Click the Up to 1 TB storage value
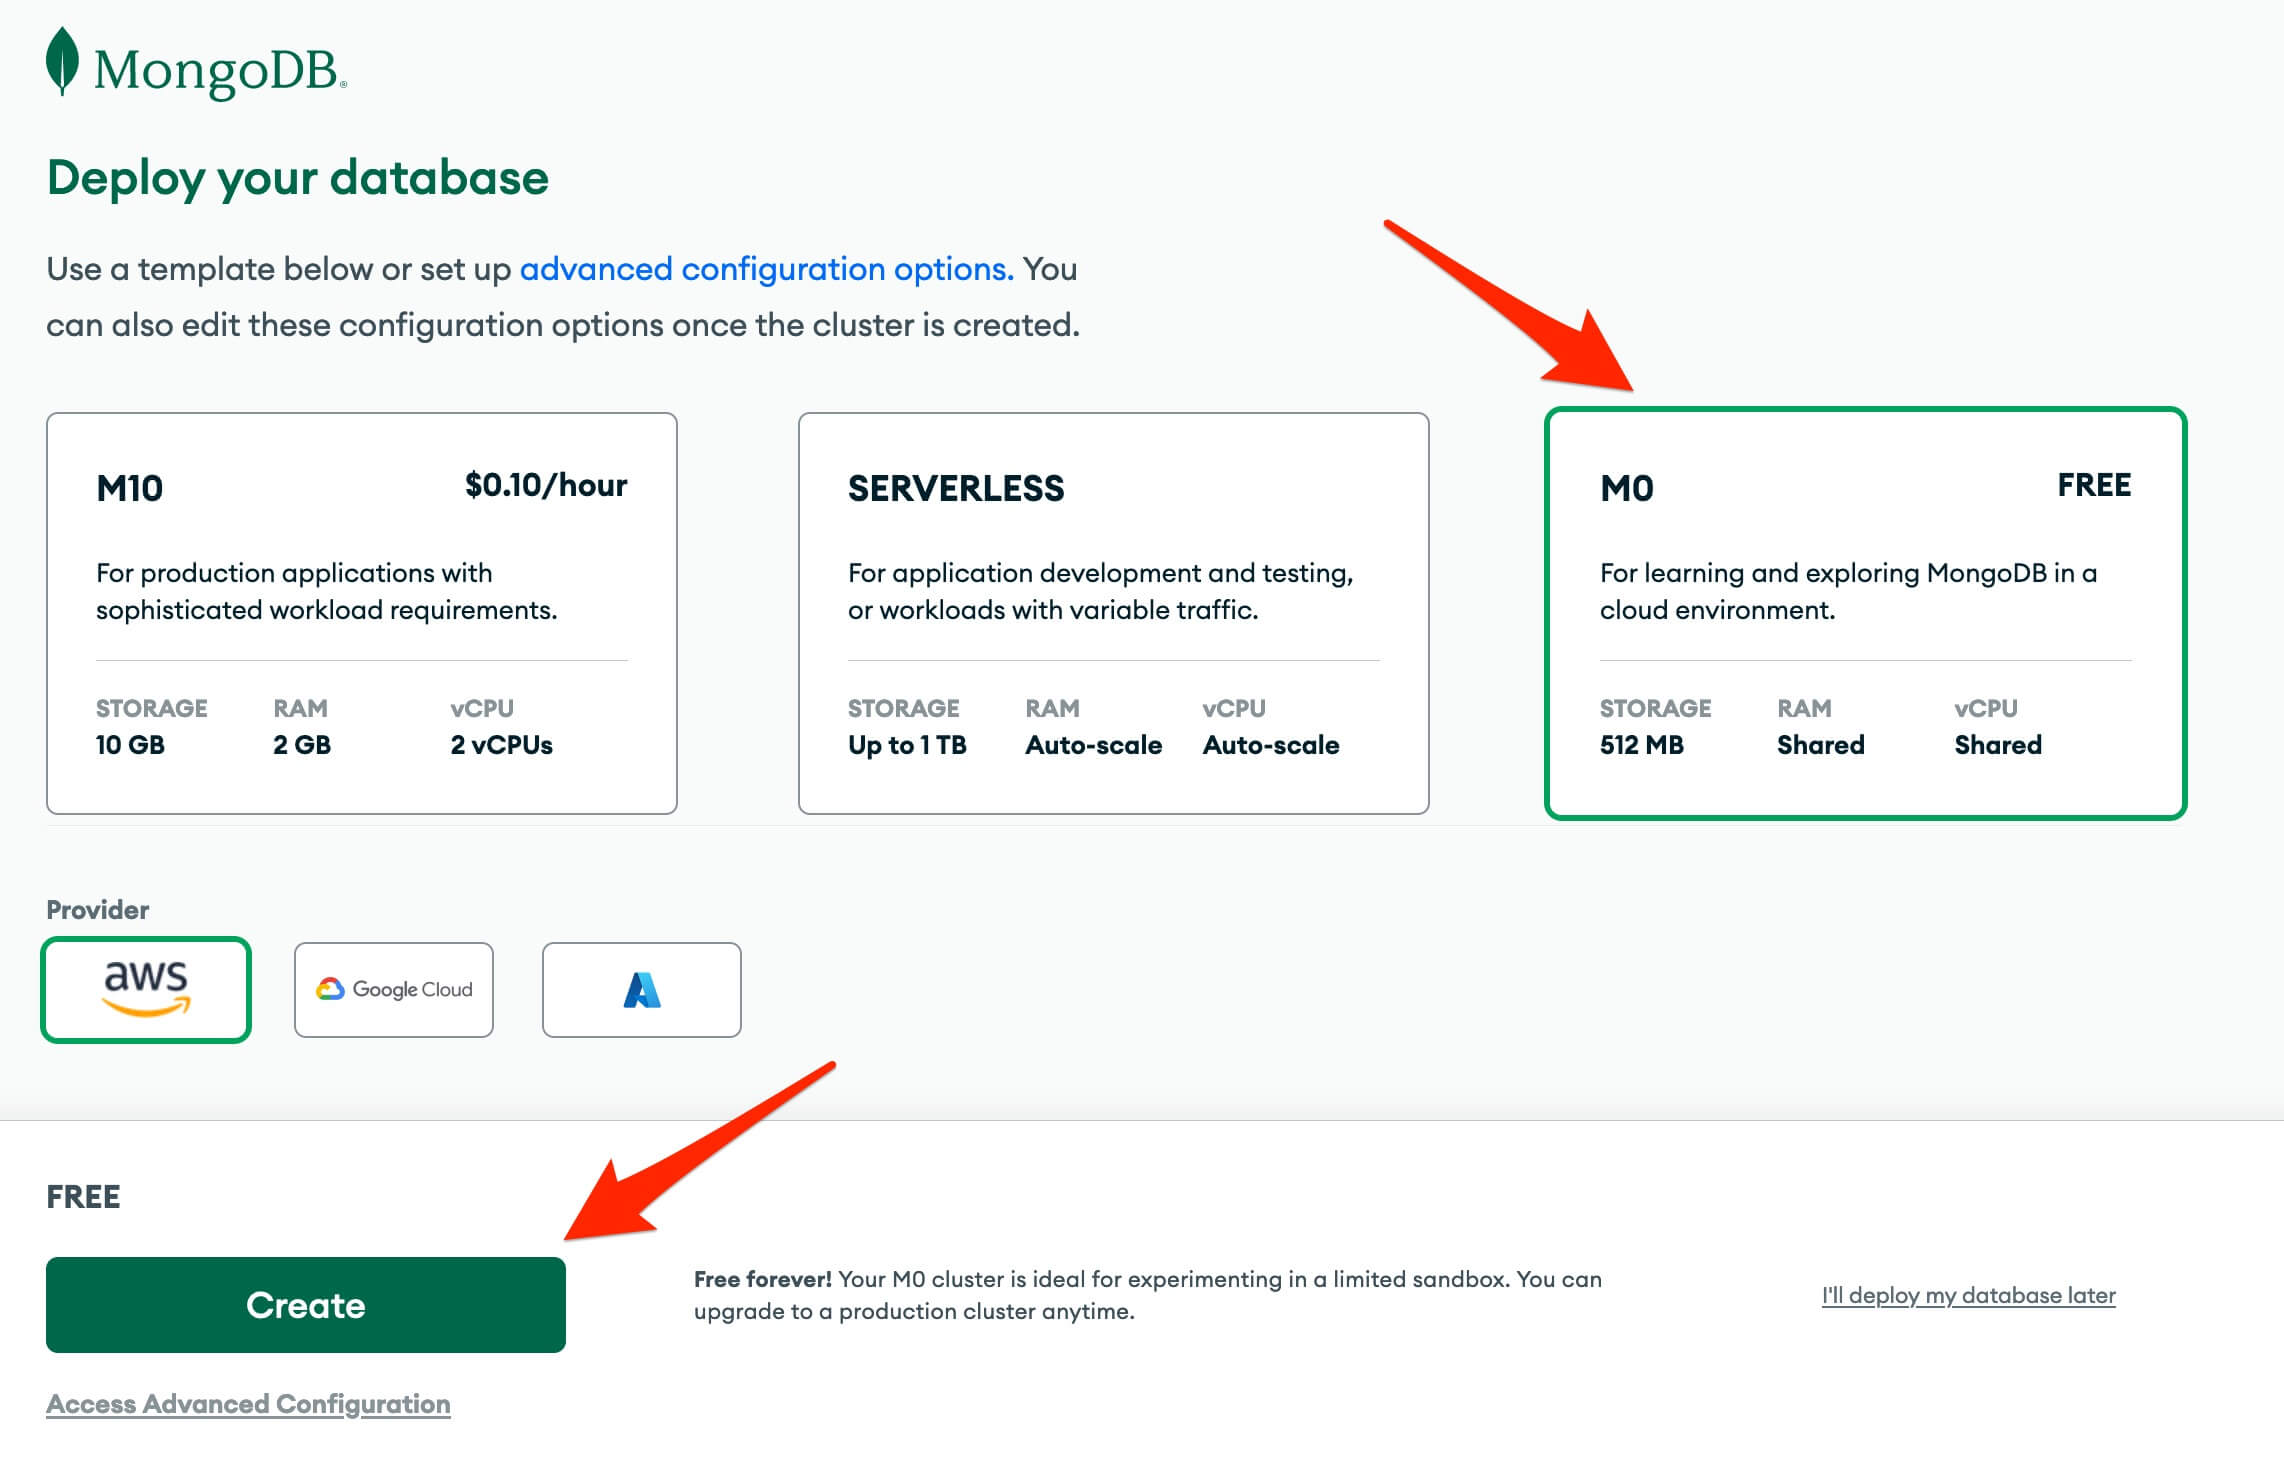This screenshot has height=1468, width=2284. [x=907, y=745]
